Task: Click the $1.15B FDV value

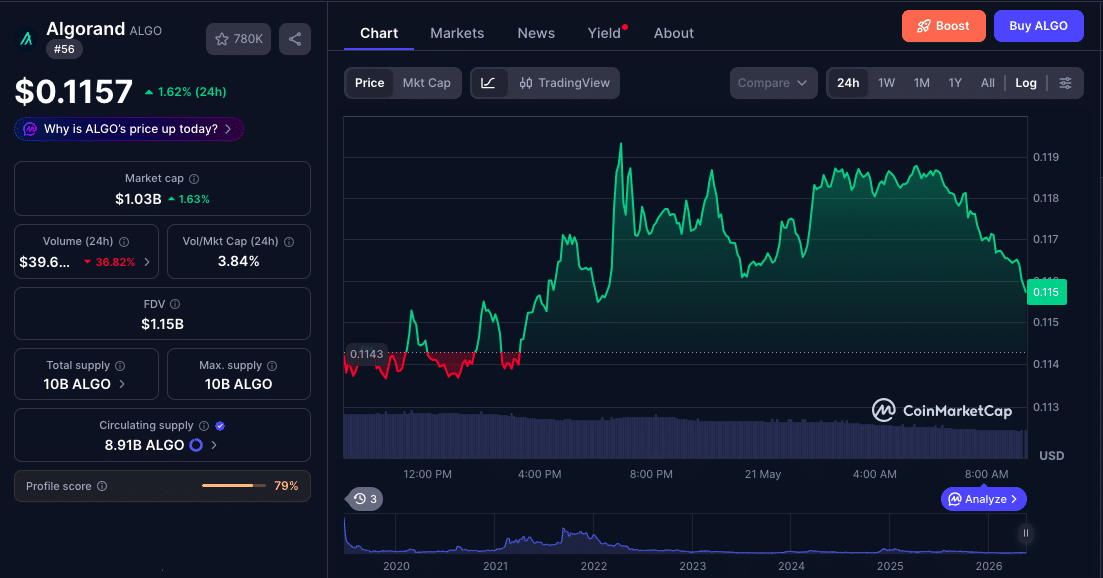Action: point(162,324)
